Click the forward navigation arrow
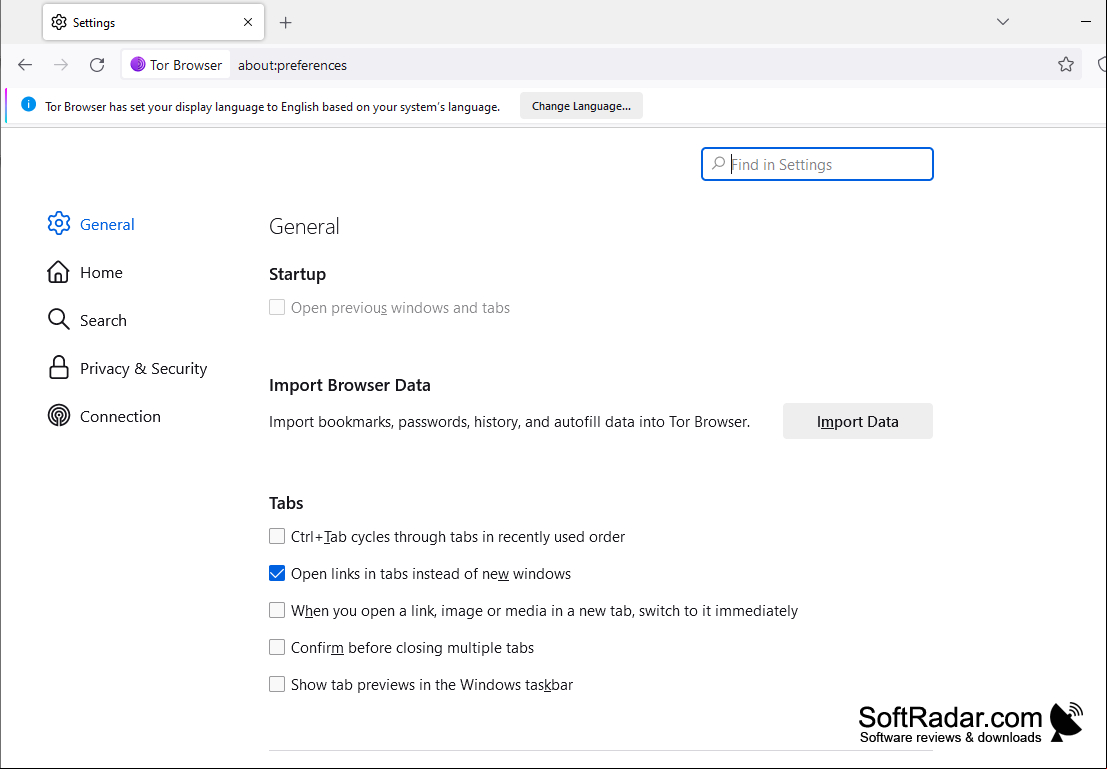Screen dimensions: 1107x769 (x=61, y=65)
